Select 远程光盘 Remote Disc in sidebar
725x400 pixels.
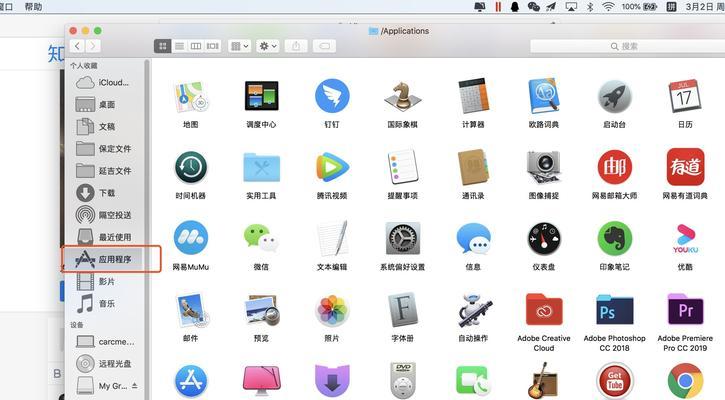(105, 364)
